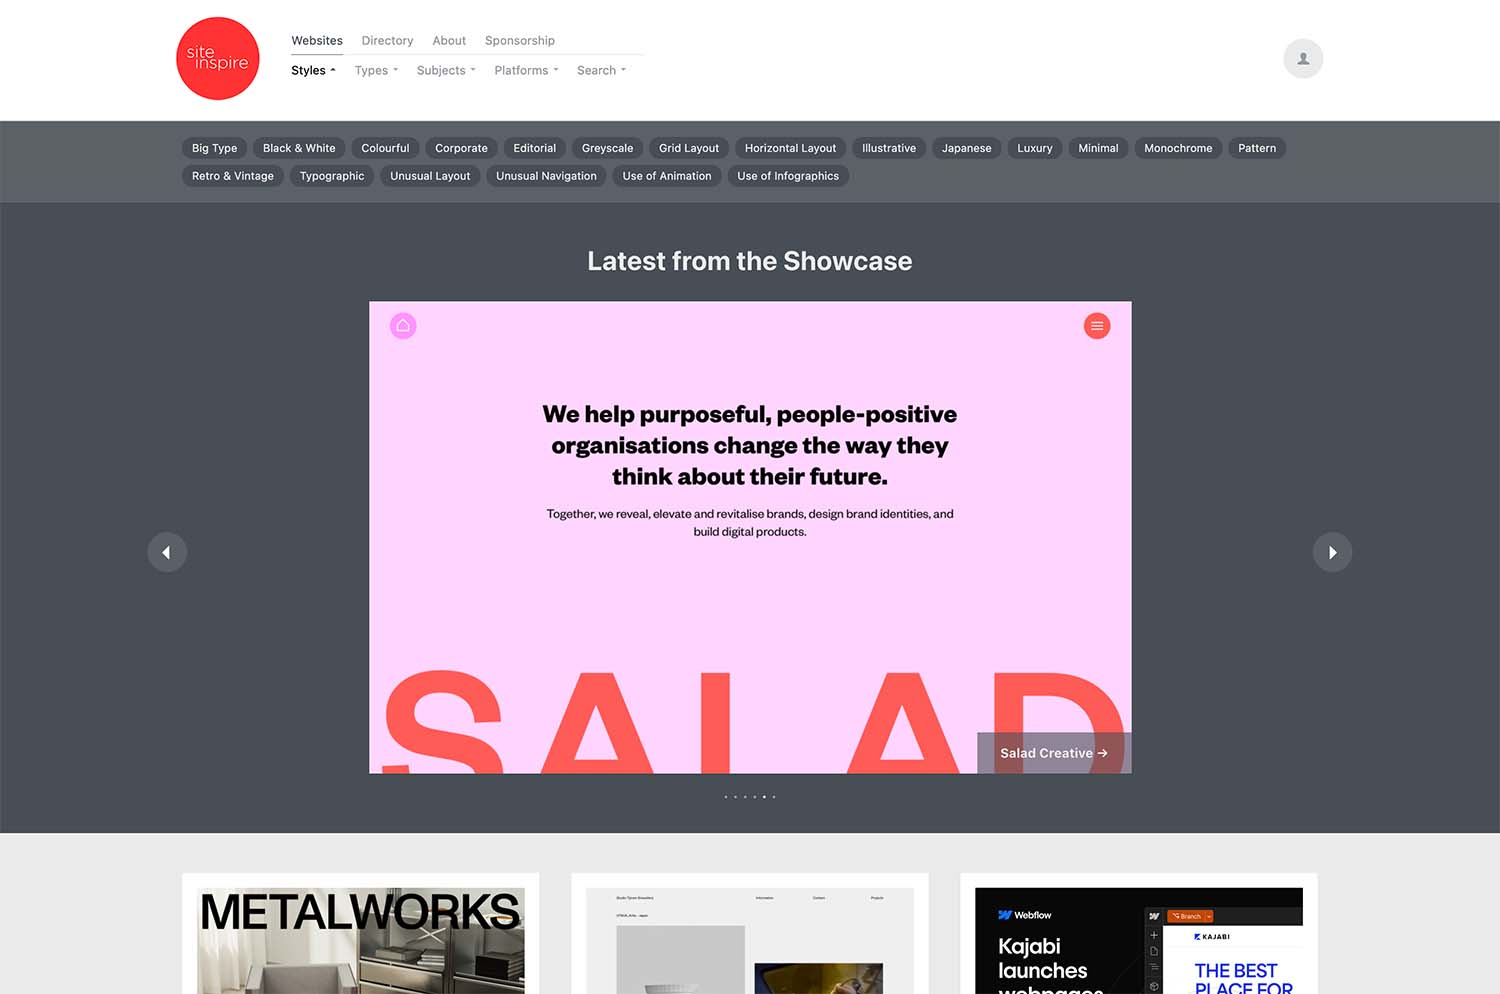Open the middle minimal website thumbnail

click(750, 940)
